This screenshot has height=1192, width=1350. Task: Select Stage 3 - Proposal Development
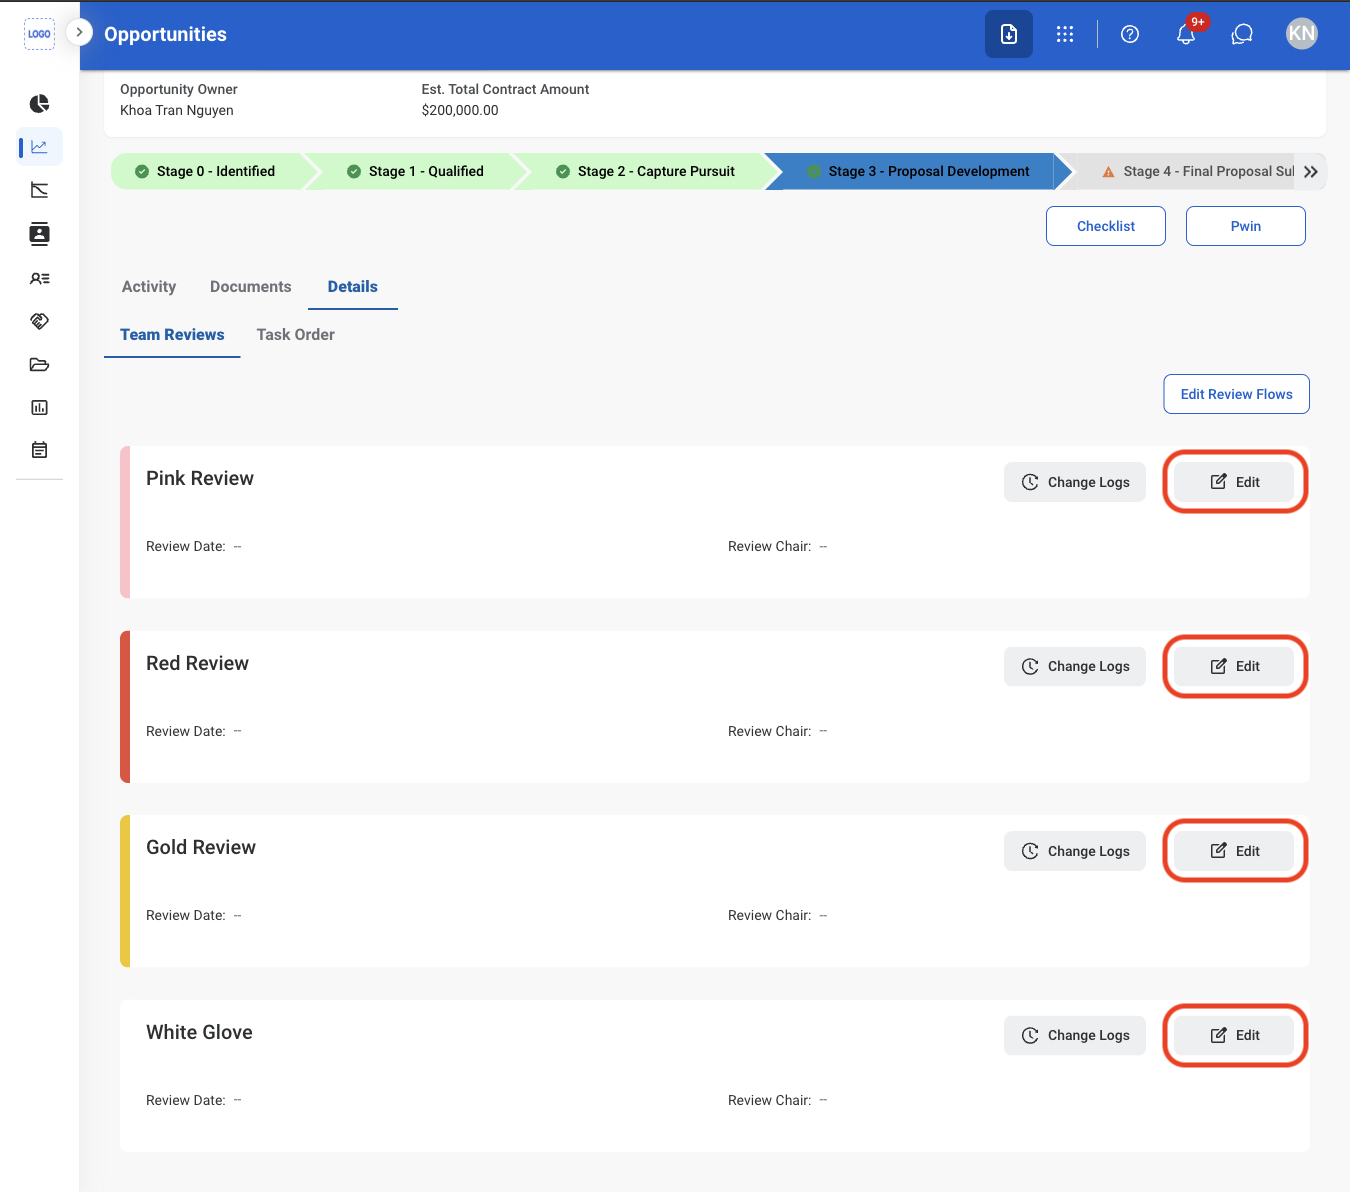(918, 171)
